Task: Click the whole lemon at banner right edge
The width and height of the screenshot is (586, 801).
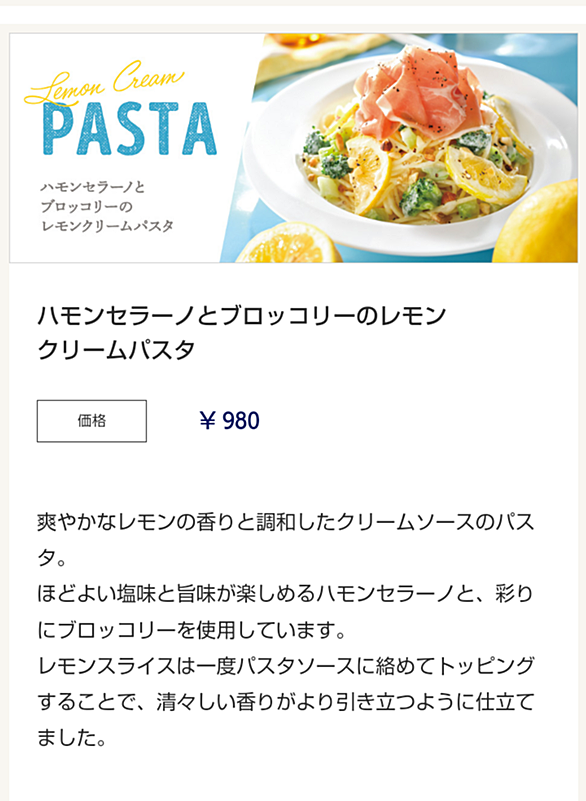Action: pos(536,223)
